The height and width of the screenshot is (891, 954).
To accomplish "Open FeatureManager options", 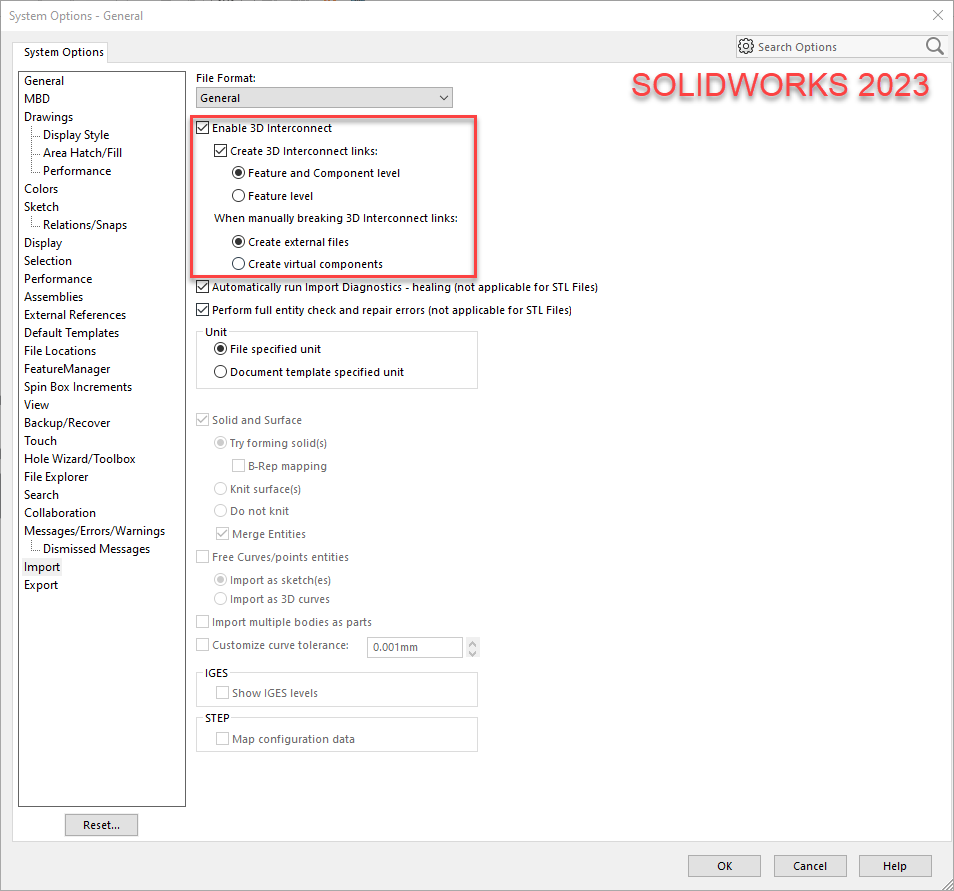I will pyautogui.click(x=68, y=369).
